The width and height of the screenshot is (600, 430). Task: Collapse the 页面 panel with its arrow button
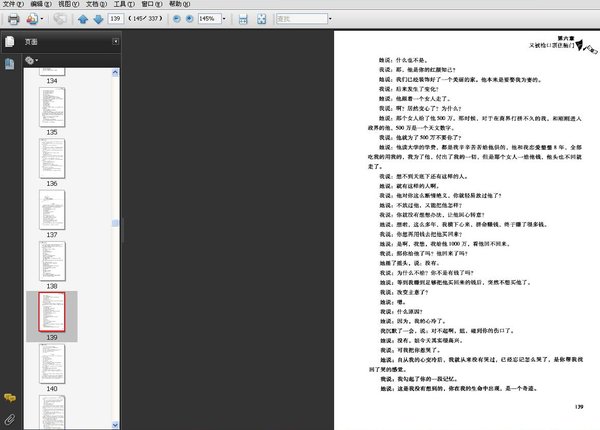[x=115, y=41]
